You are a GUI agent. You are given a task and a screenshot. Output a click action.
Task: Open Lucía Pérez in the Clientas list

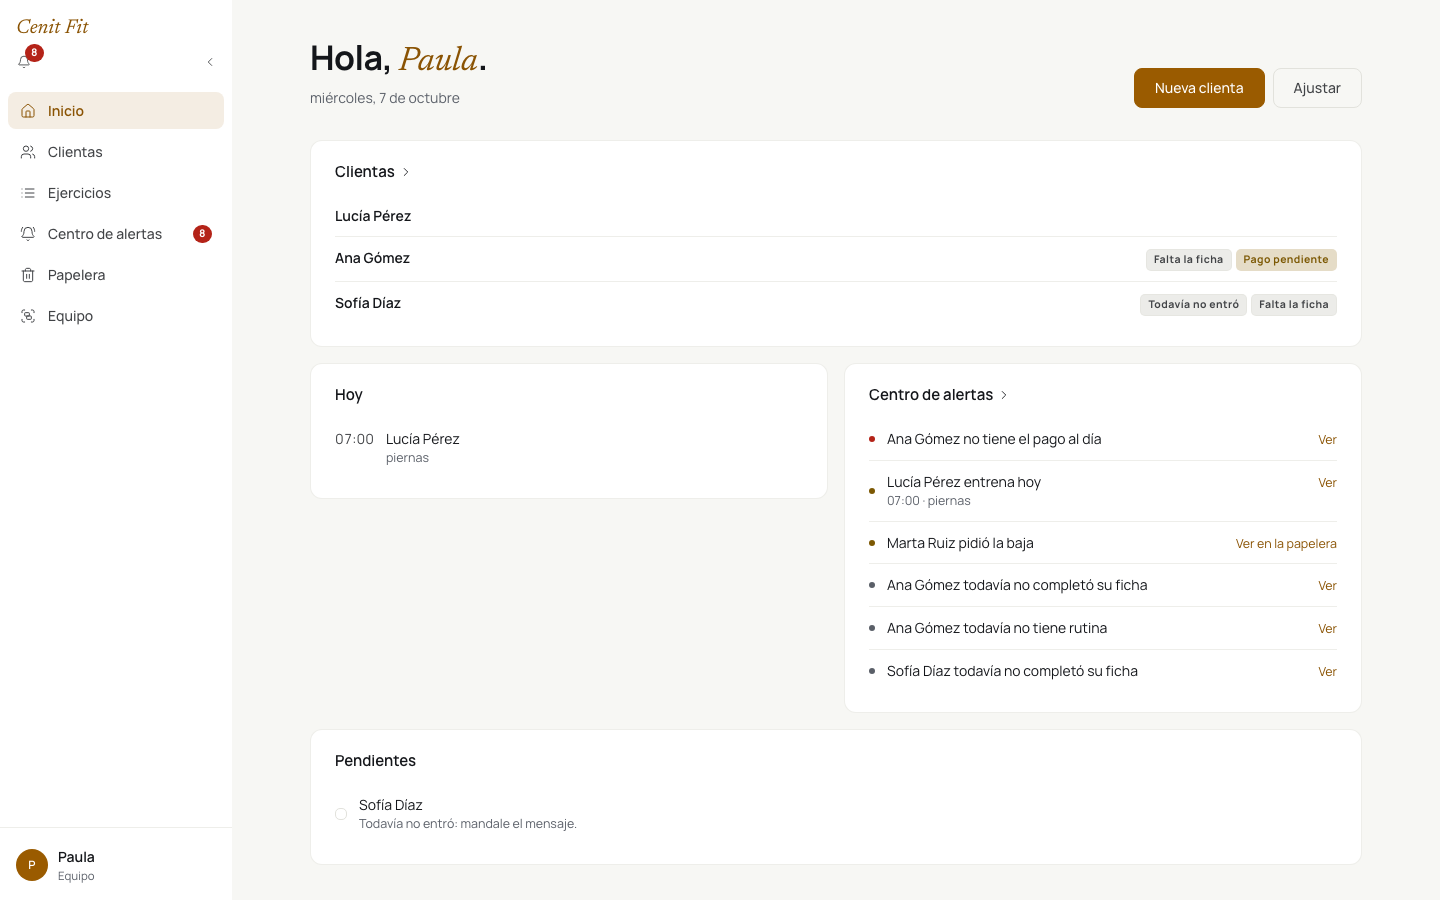(836, 216)
